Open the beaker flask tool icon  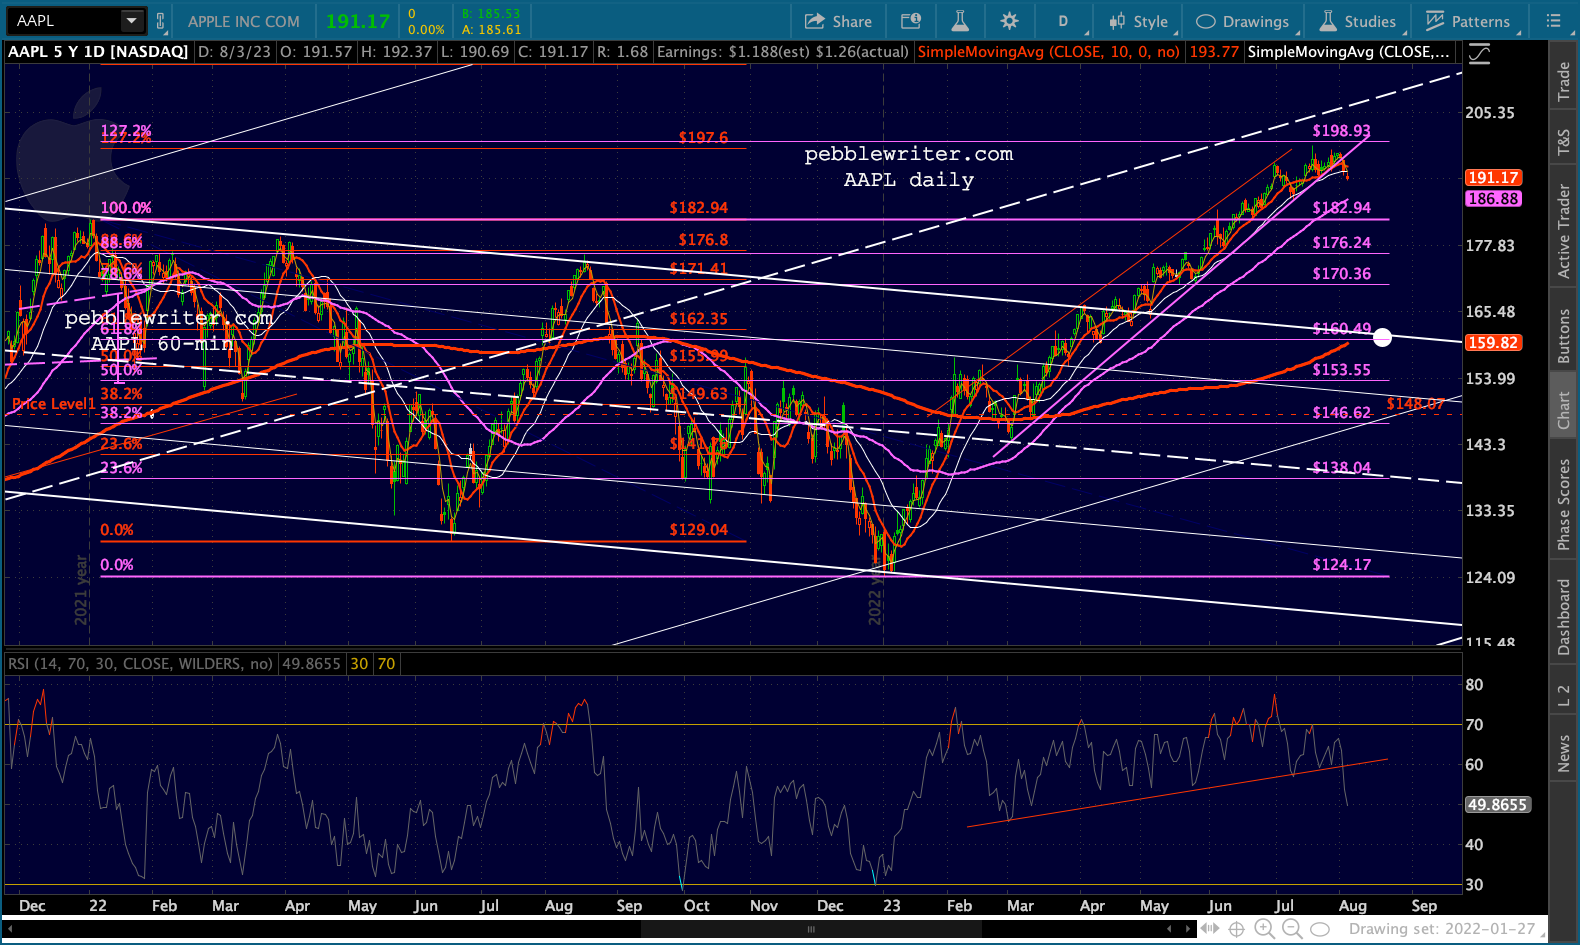pos(959,21)
